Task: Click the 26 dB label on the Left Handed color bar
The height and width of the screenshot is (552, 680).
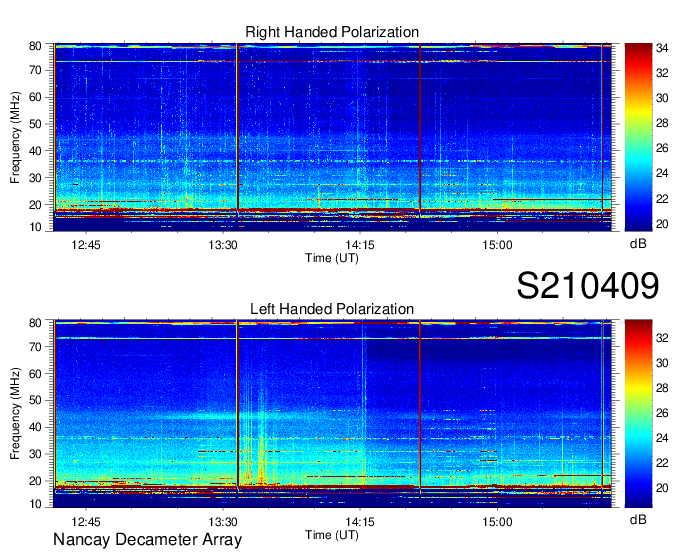Action: [662, 413]
